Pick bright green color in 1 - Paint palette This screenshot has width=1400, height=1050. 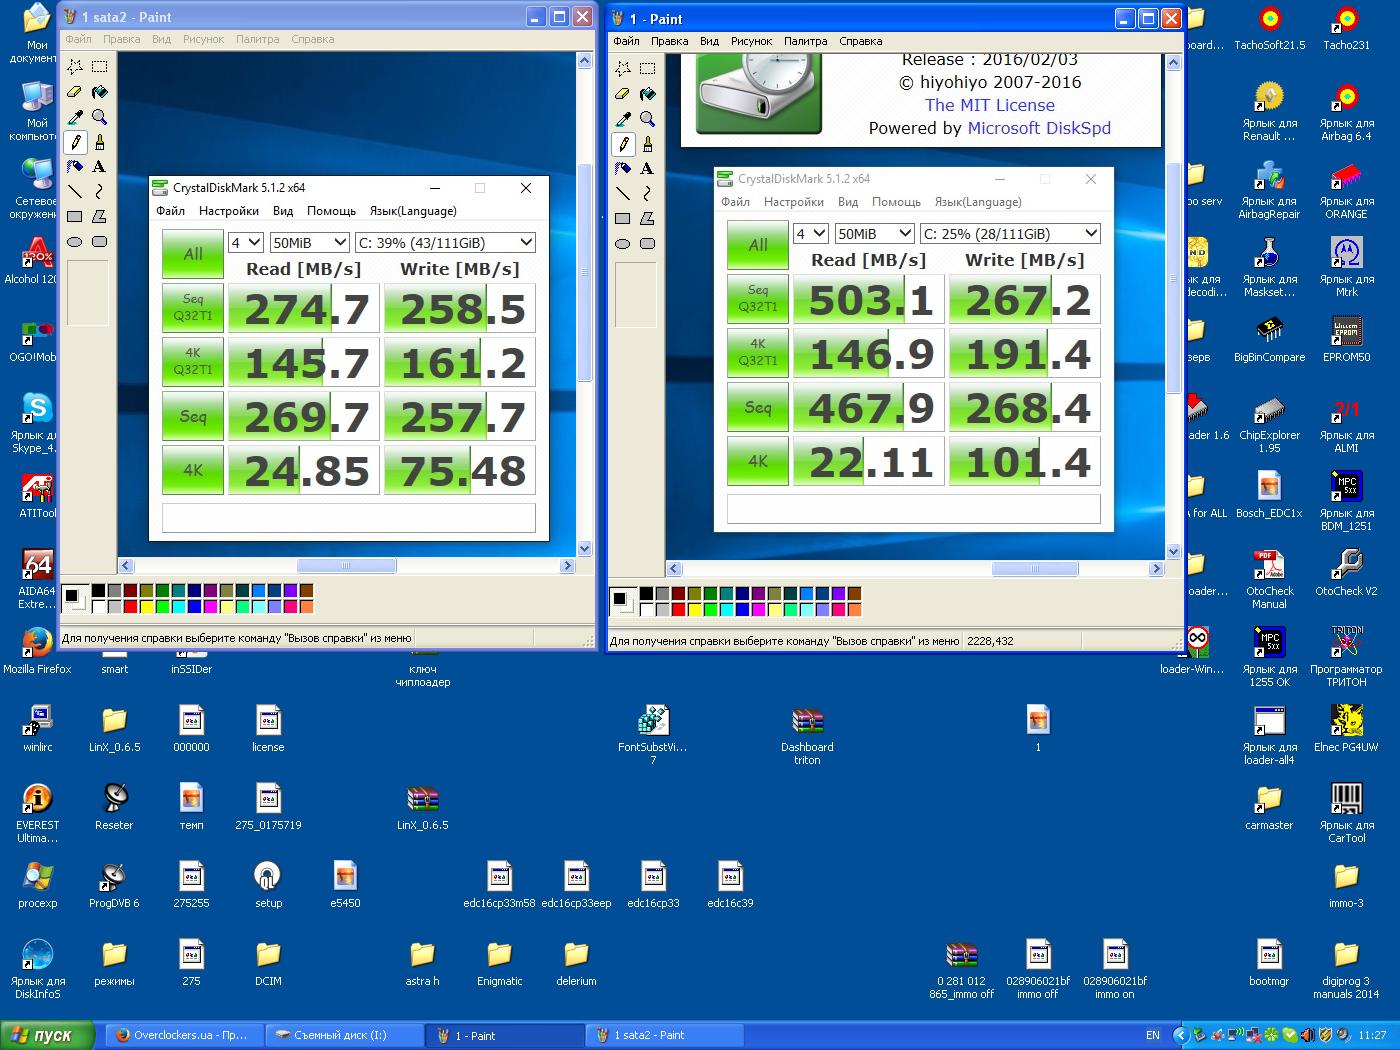pyautogui.click(x=711, y=609)
